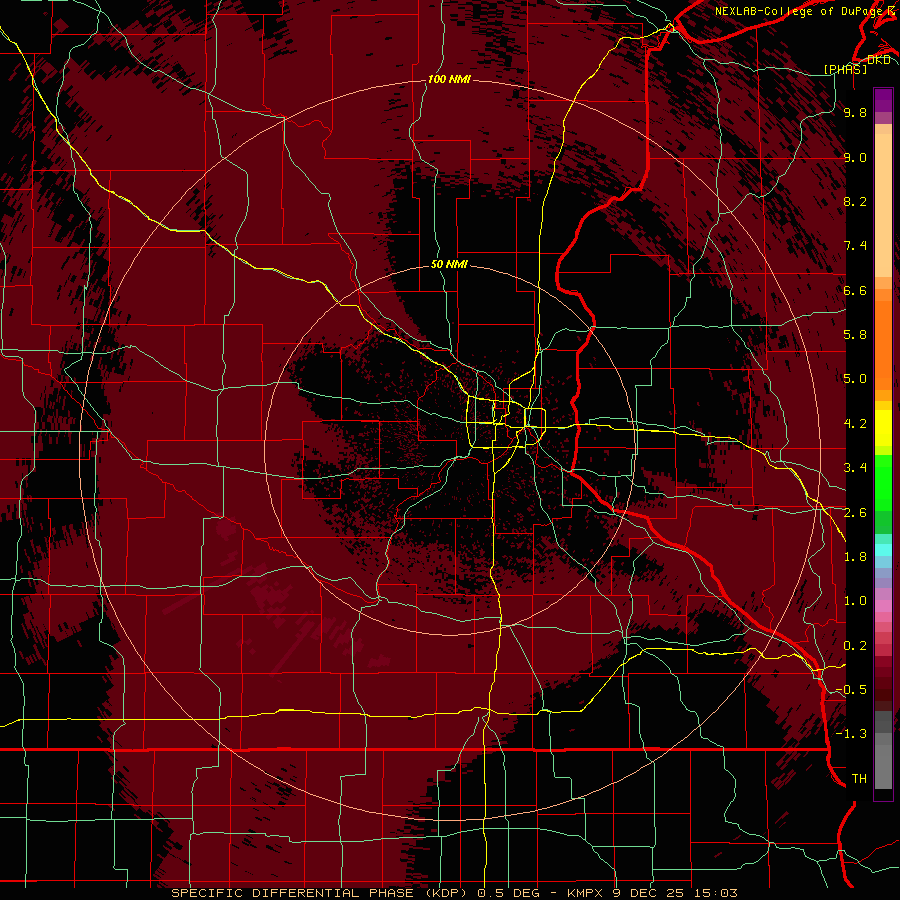Click the "5.8" color scale value
The width and height of the screenshot is (900, 900).
point(855,335)
